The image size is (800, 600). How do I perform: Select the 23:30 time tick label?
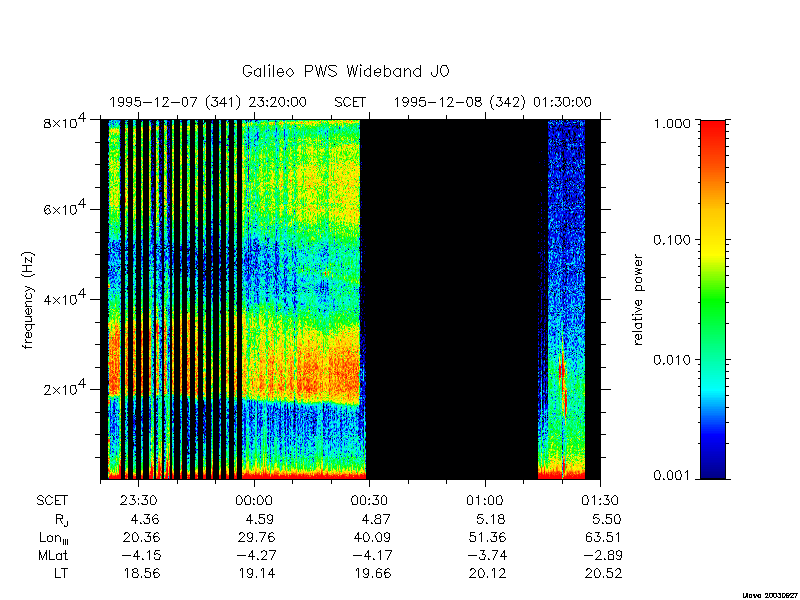click(139, 501)
